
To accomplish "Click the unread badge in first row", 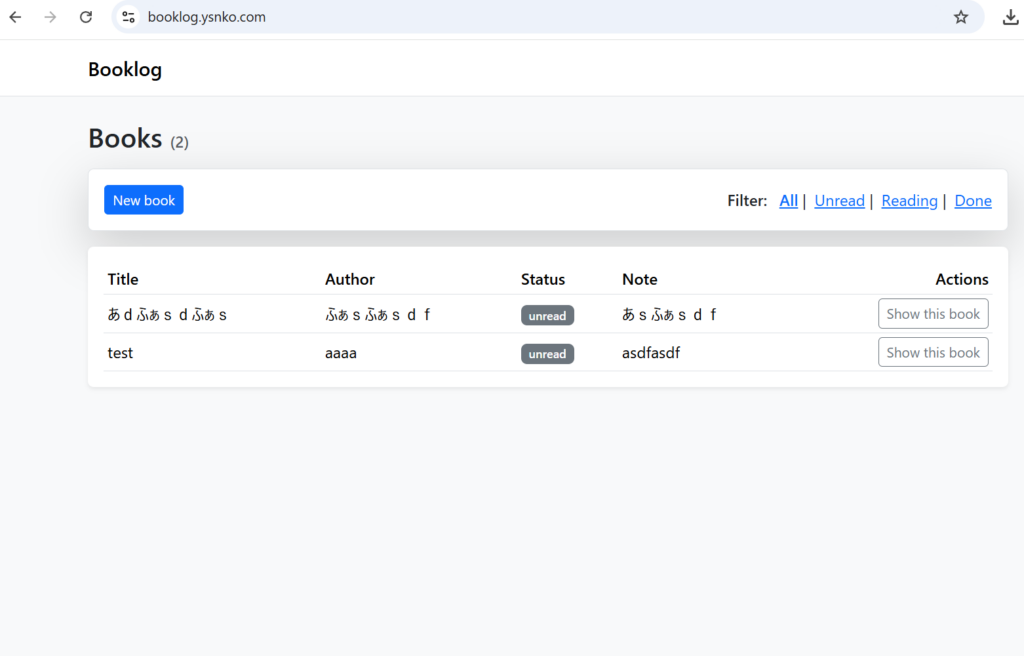I will 547,316.
